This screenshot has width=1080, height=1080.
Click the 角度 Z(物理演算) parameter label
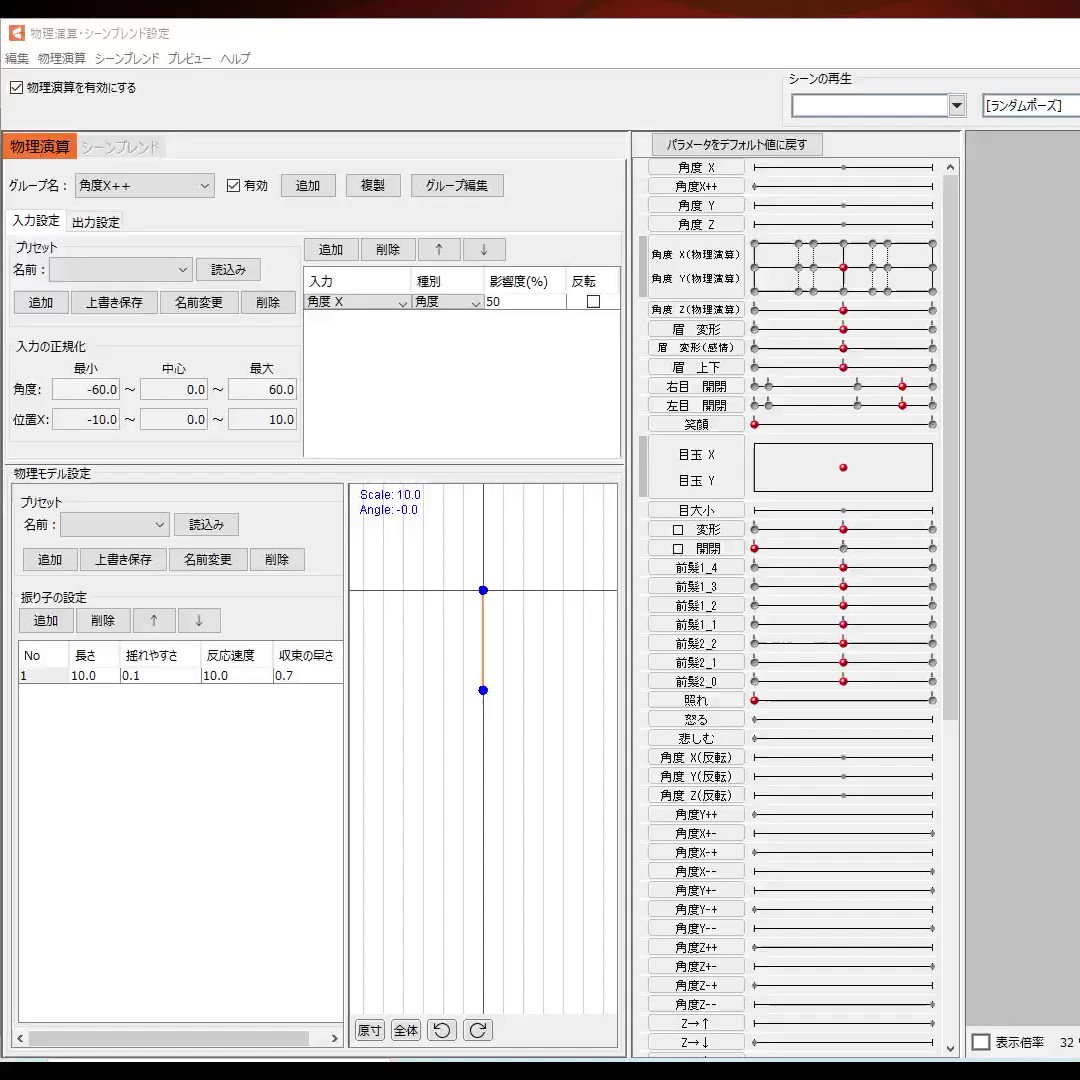(x=696, y=310)
